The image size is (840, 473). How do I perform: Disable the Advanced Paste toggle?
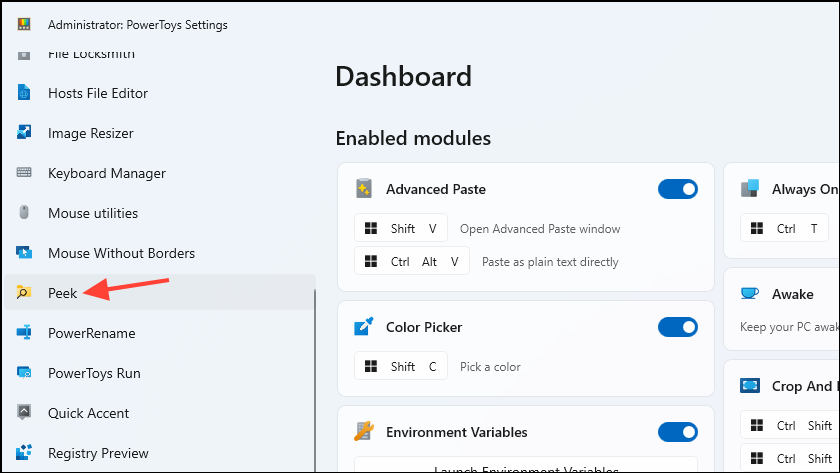[677, 189]
